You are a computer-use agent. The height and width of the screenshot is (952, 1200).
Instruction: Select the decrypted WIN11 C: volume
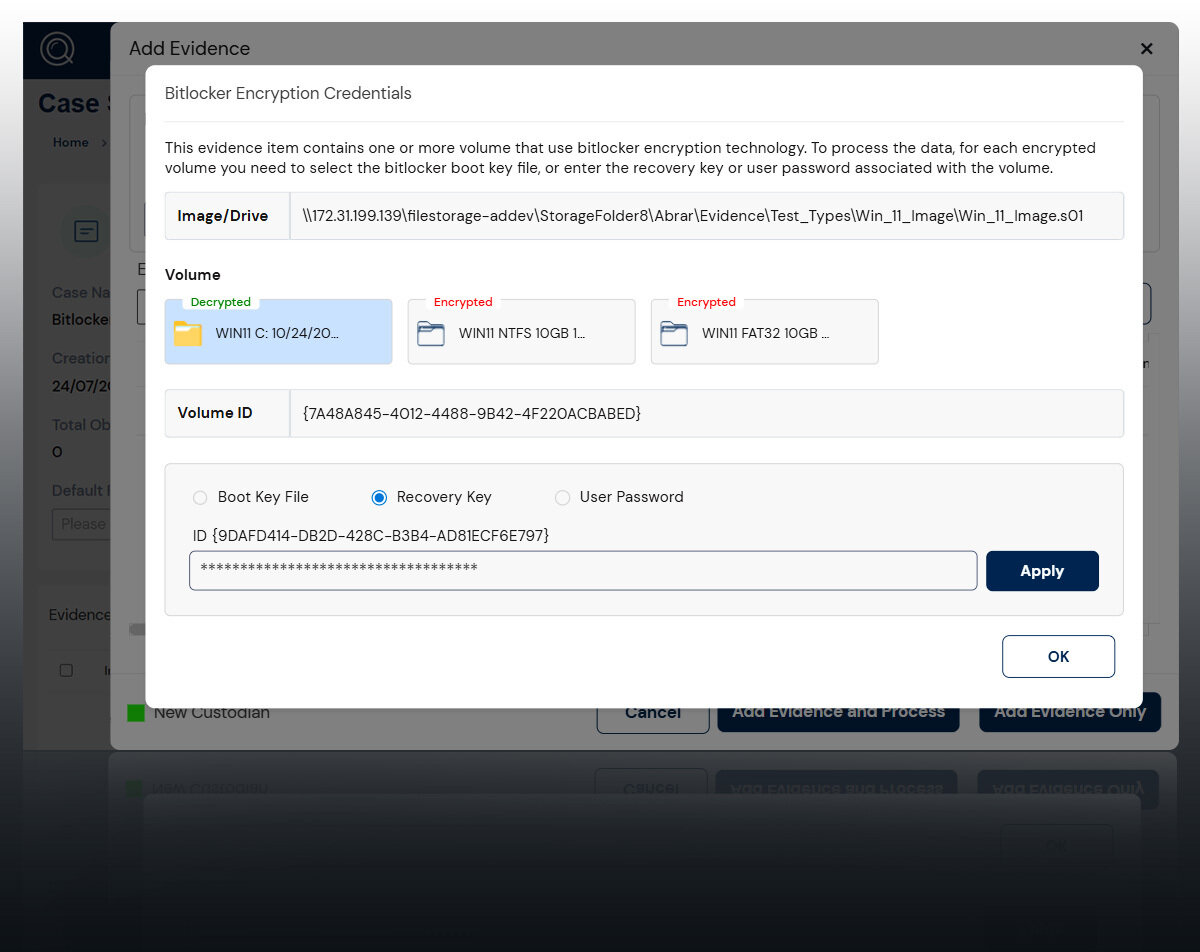pyautogui.click(x=278, y=332)
